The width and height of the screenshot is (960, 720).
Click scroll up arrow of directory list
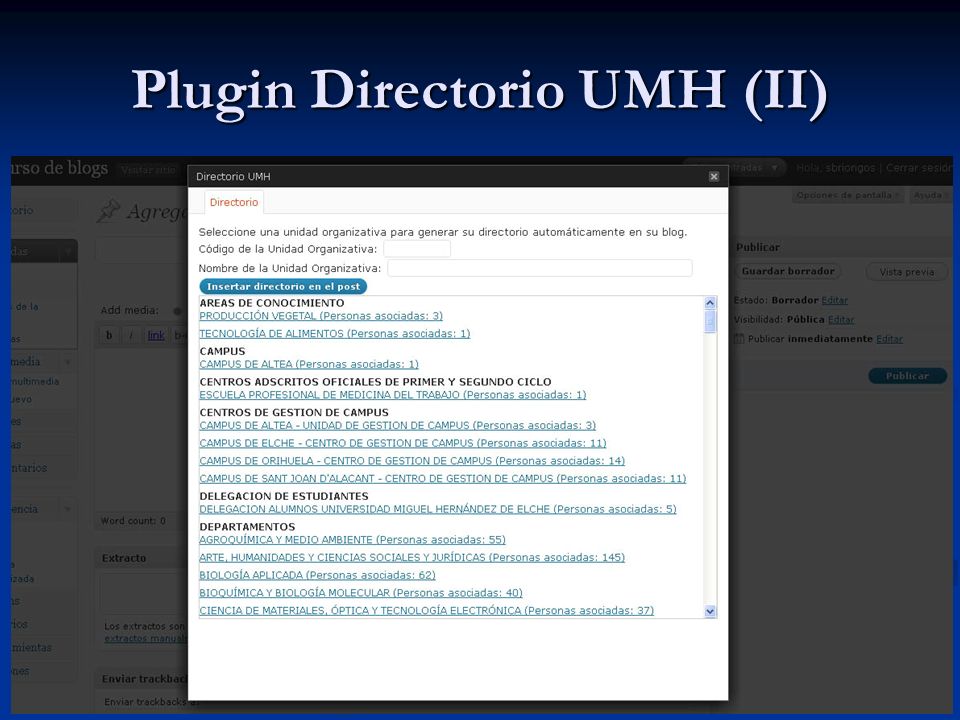point(710,302)
